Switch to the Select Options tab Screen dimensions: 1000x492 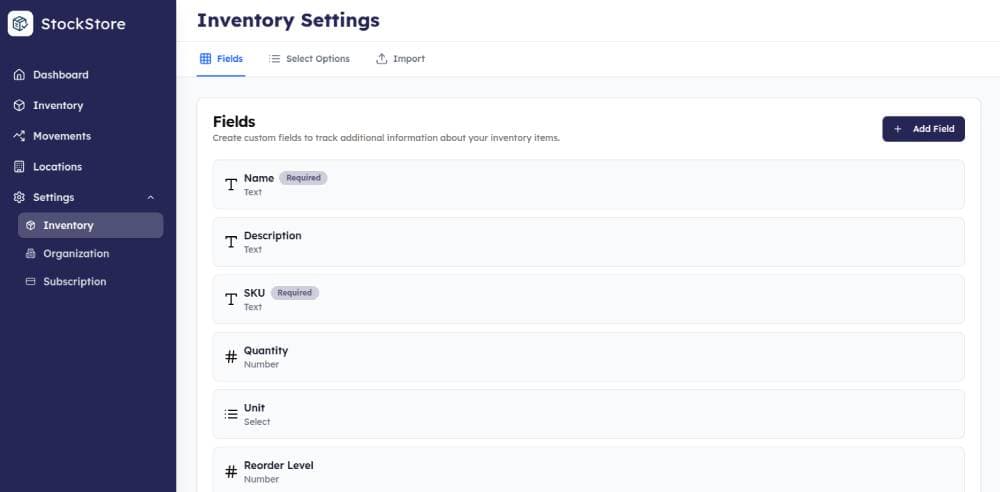coord(309,59)
